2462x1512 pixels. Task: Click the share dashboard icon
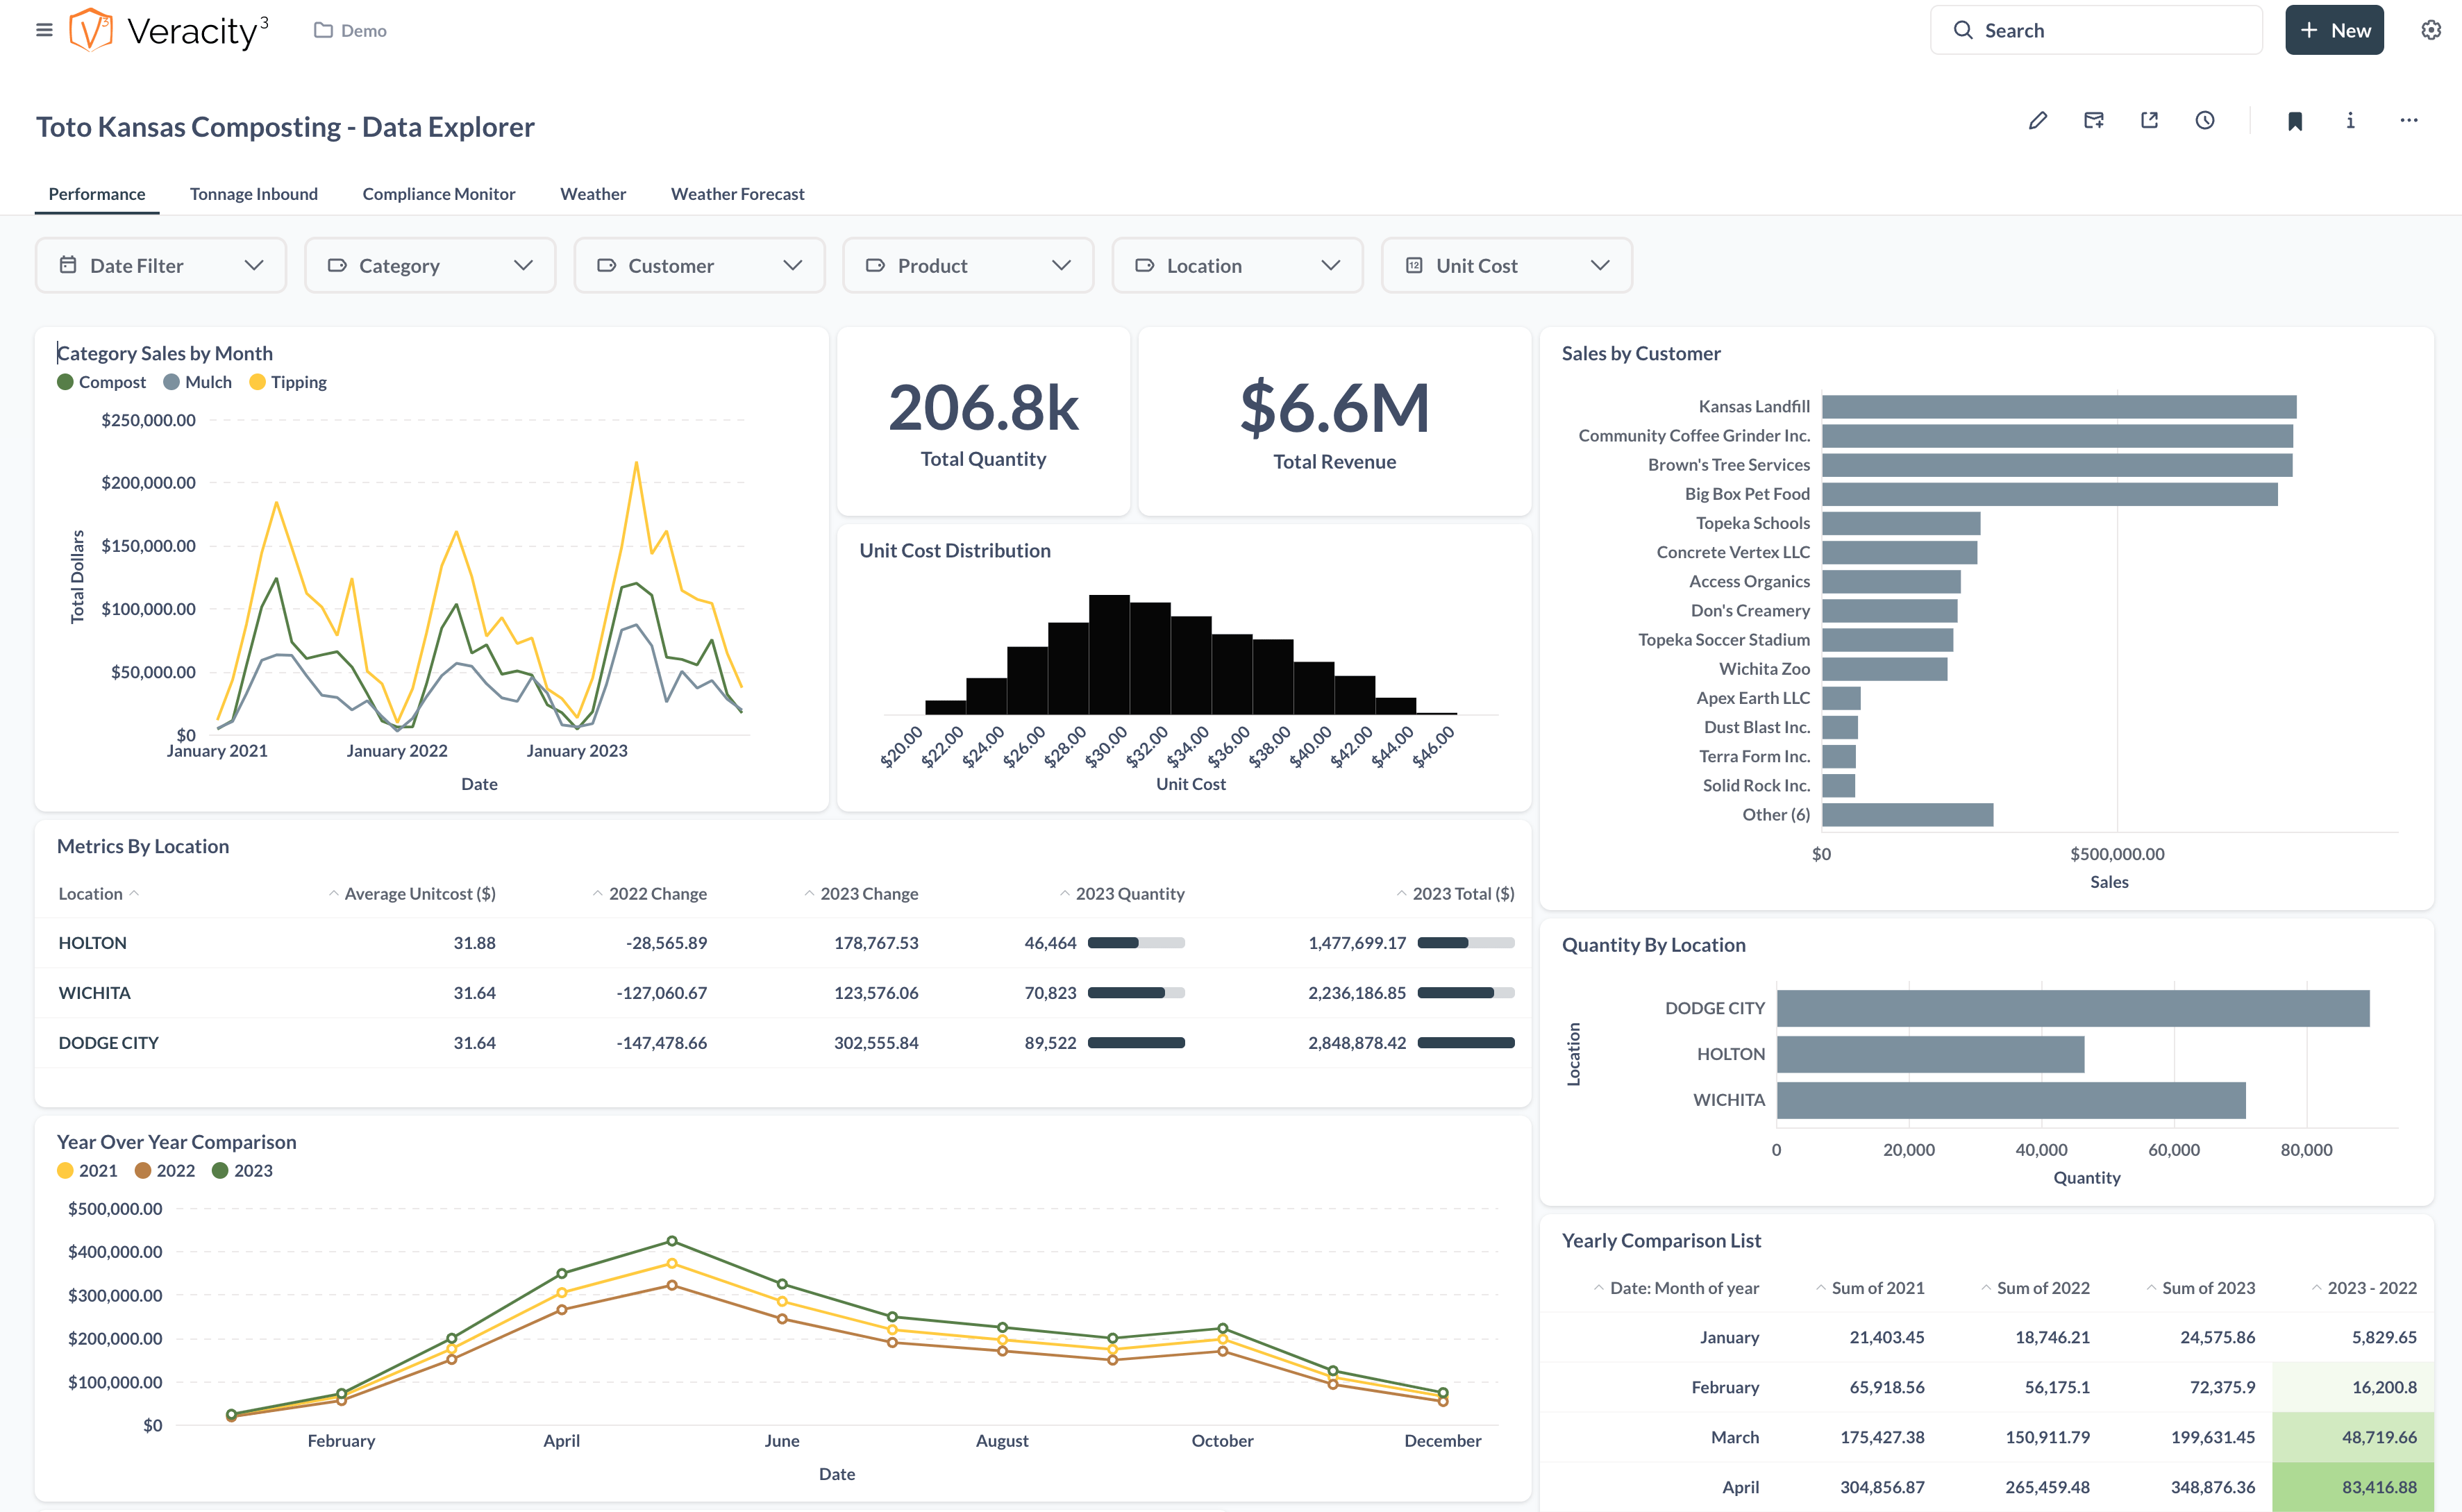[2093, 120]
